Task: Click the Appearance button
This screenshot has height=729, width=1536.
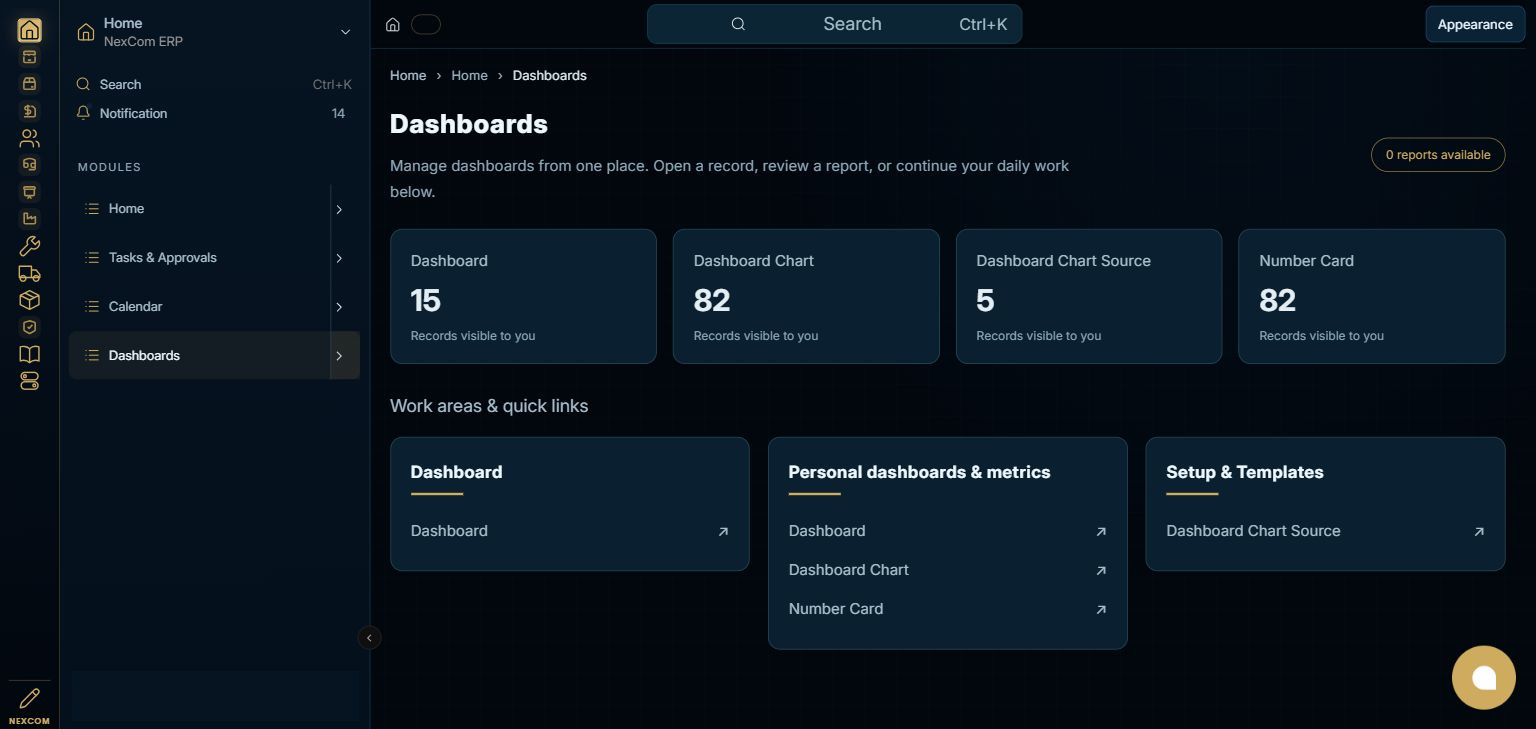Action: coord(1475,25)
